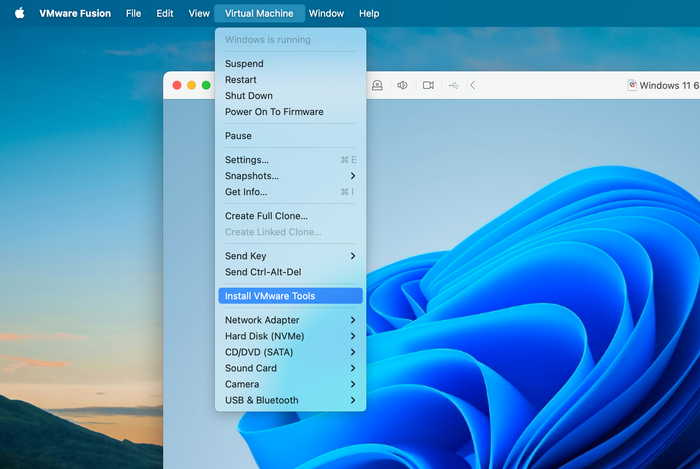The image size is (700, 469).
Task: Choose Get Info... menu entry
Action: (290, 192)
